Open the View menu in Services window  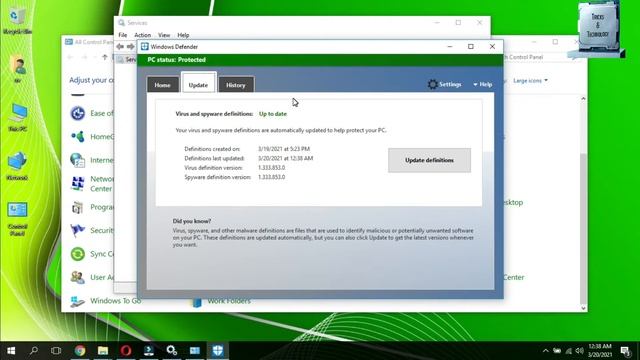point(164,35)
